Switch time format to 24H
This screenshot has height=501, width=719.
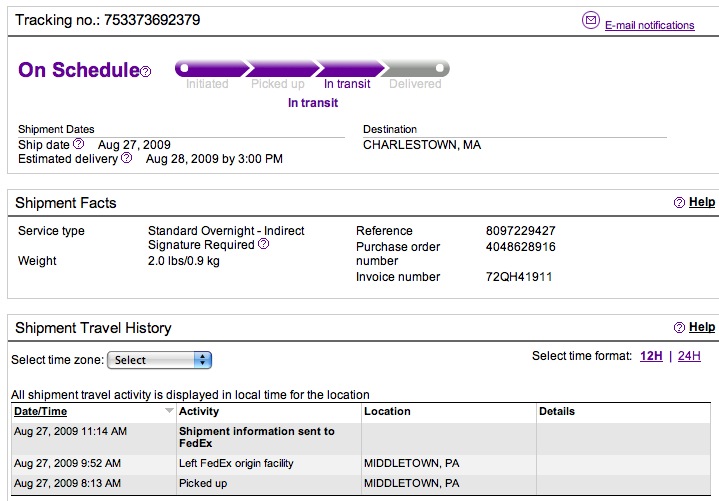[x=689, y=356]
